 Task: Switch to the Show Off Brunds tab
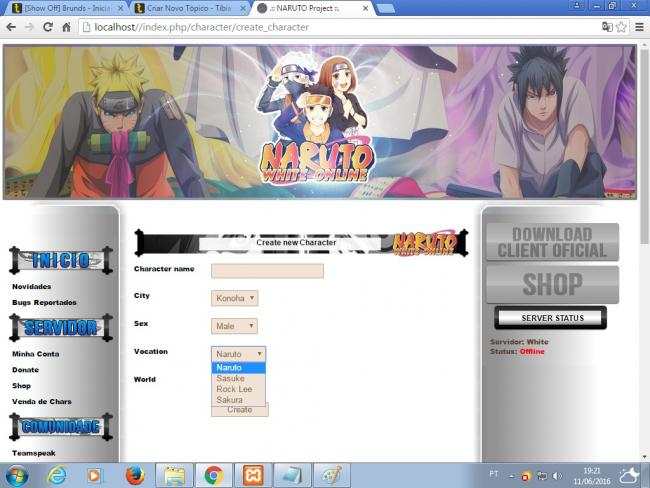[x=66, y=8]
